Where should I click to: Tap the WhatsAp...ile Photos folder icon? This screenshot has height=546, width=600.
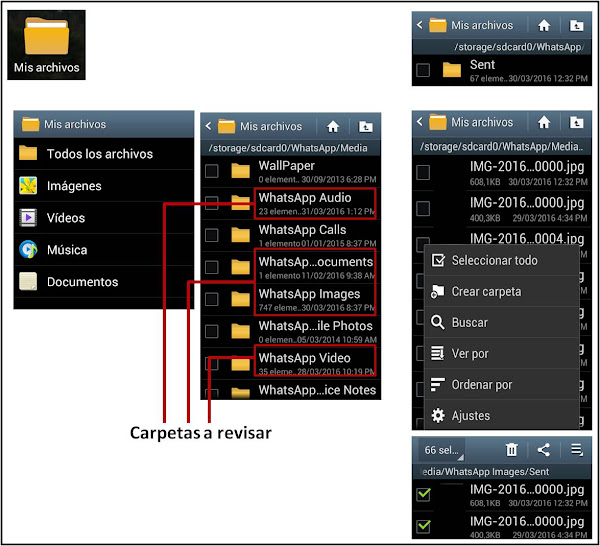click(x=240, y=331)
